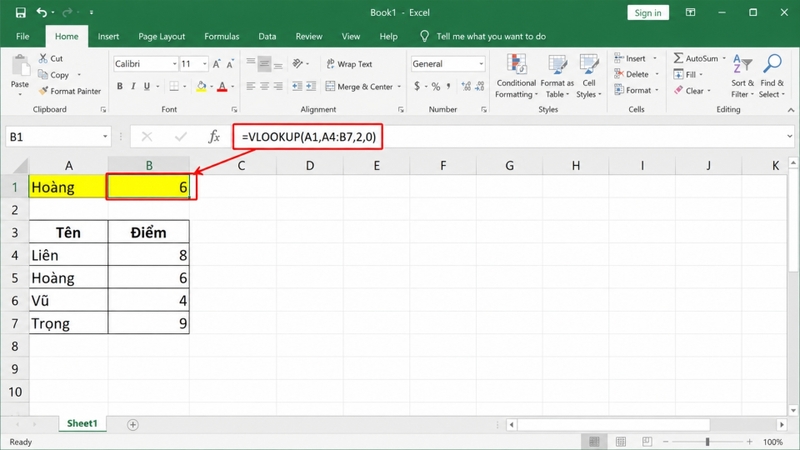800x450 pixels.
Task: Open the File menu
Action: [x=22, y=37]
